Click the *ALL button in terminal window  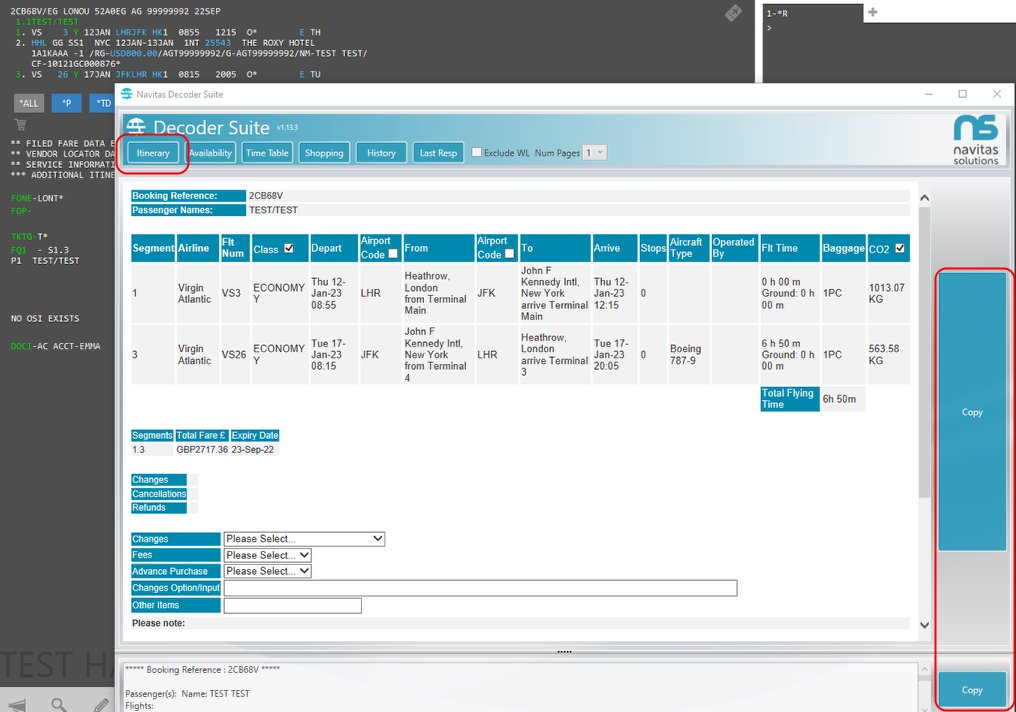point(29,103)
